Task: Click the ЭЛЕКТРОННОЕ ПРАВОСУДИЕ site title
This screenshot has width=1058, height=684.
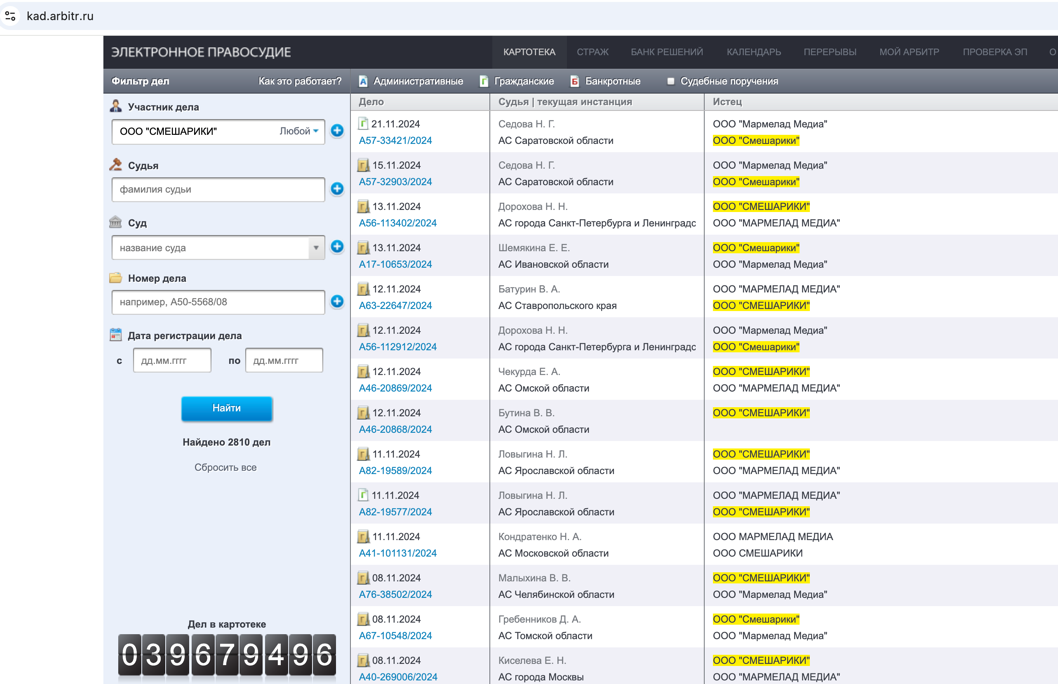Action: coord(201,52)
